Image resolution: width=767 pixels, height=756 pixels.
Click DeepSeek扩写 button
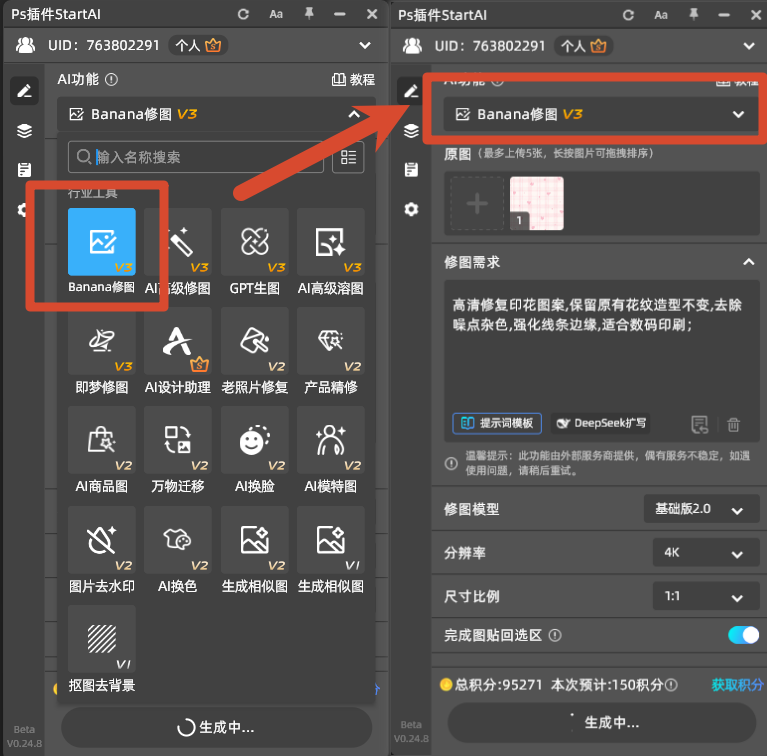602,423
